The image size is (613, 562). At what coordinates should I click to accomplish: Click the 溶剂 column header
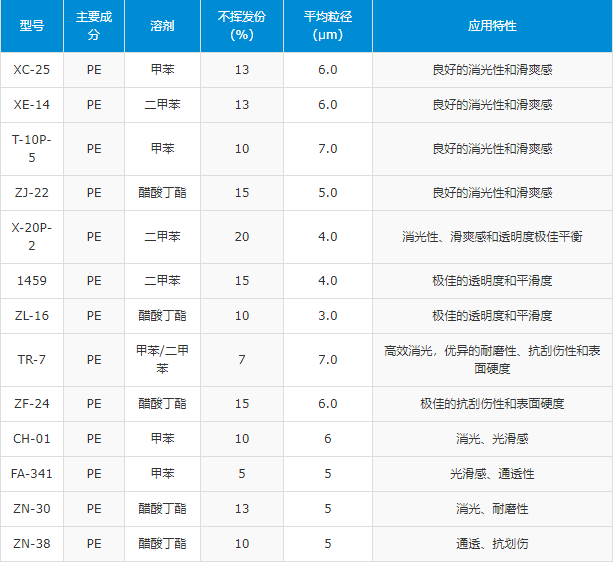(162, 26)
